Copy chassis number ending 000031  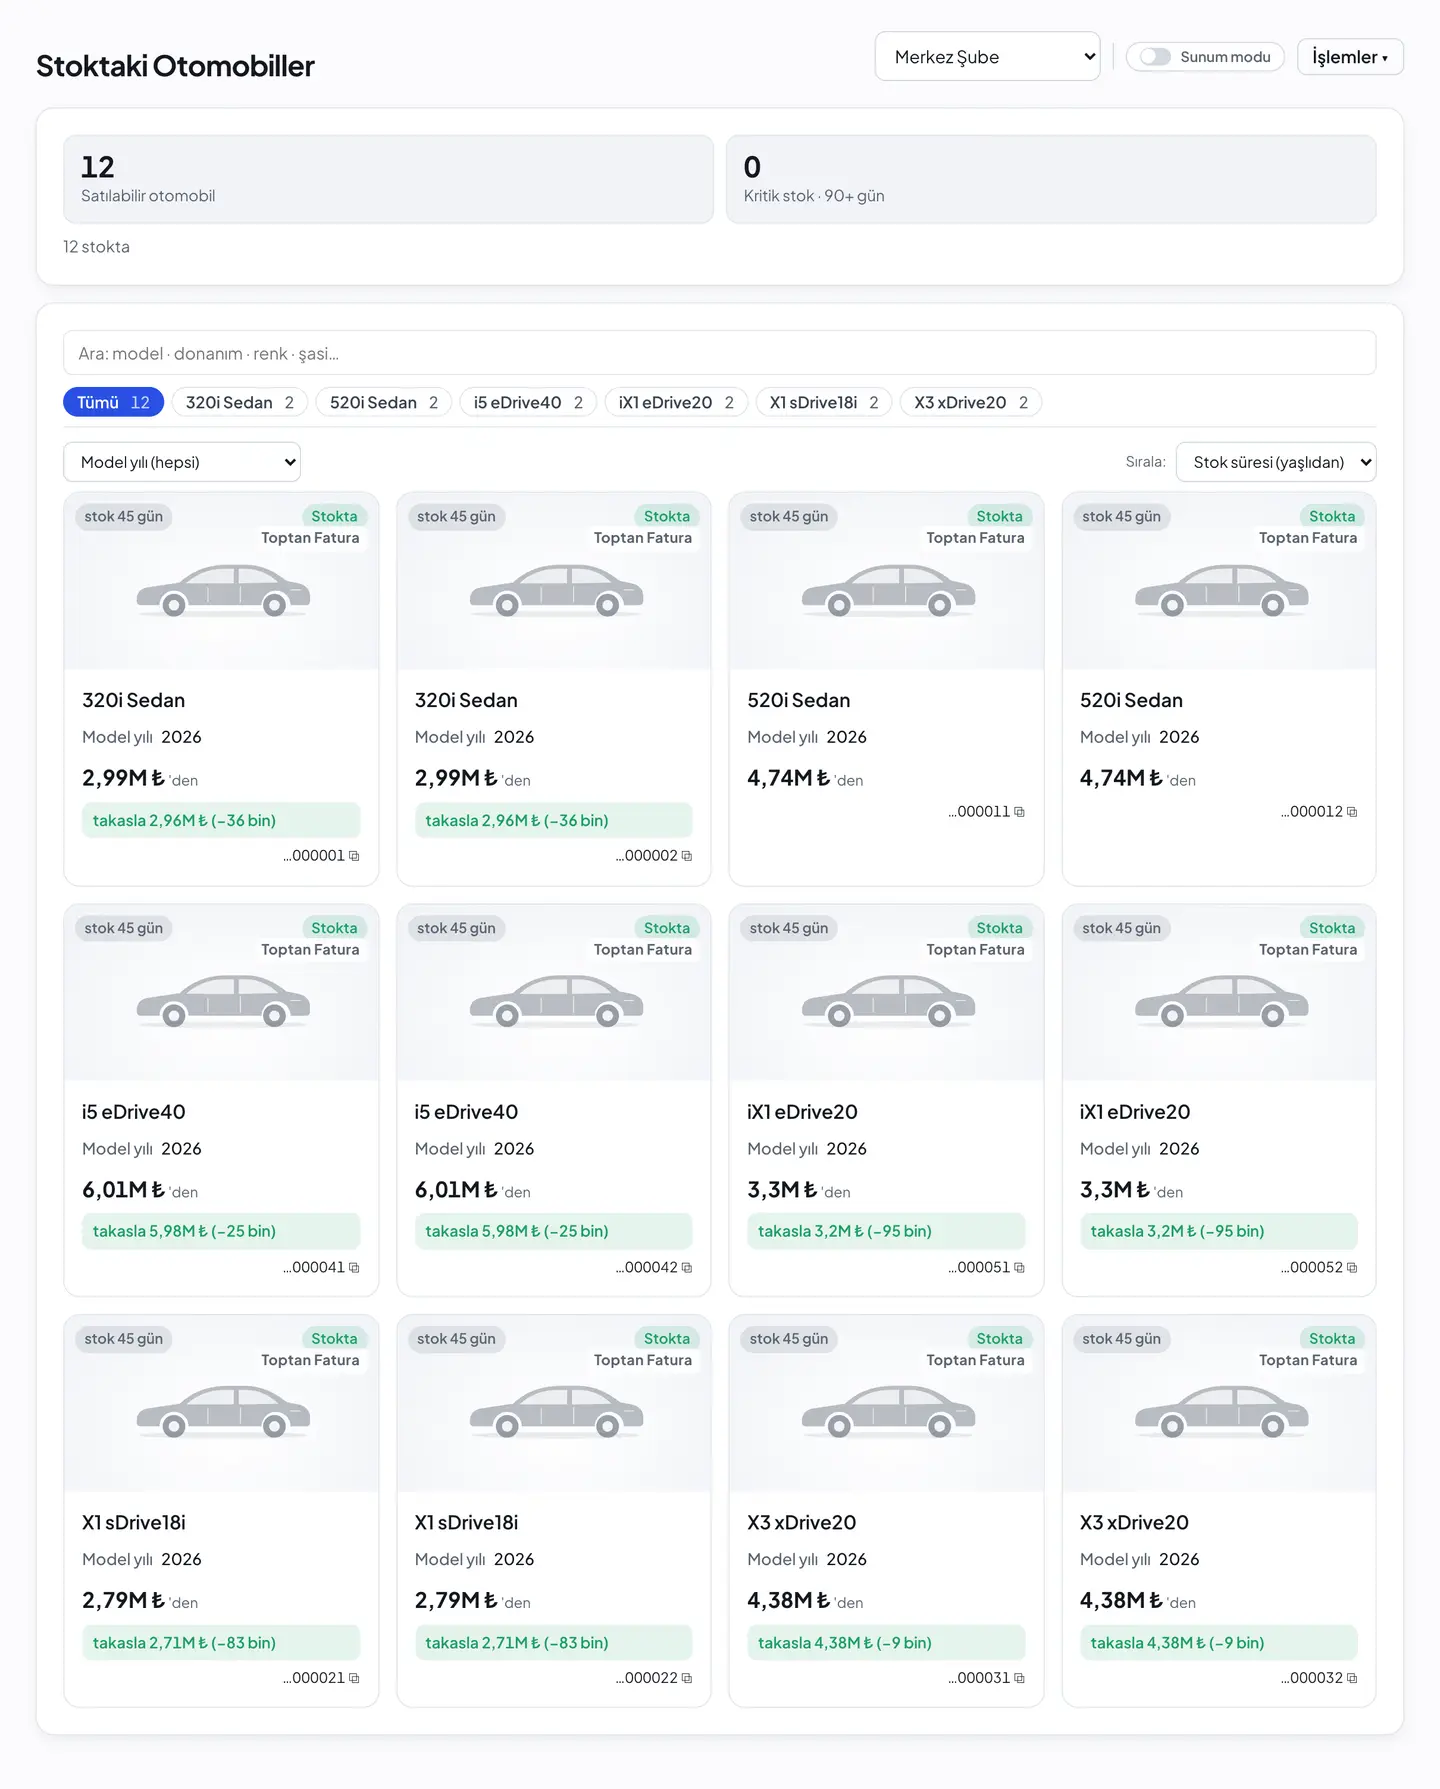coord(1019,1678)
